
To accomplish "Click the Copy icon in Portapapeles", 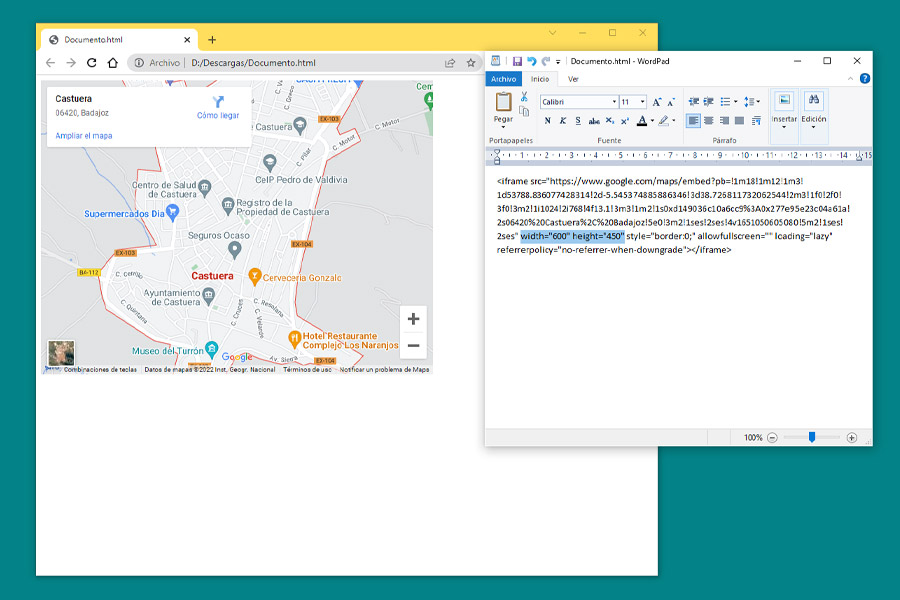I will [x=524, y=111].
